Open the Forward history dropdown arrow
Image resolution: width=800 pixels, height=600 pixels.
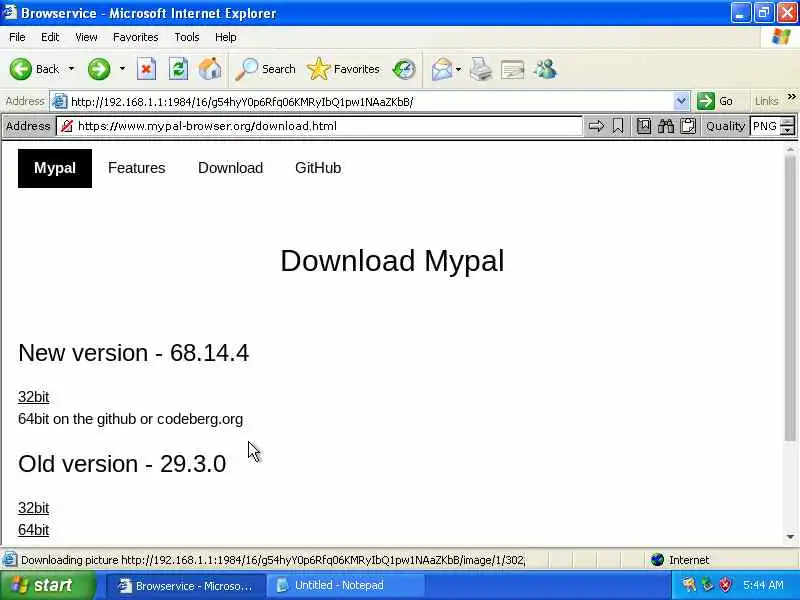point(122,69)
